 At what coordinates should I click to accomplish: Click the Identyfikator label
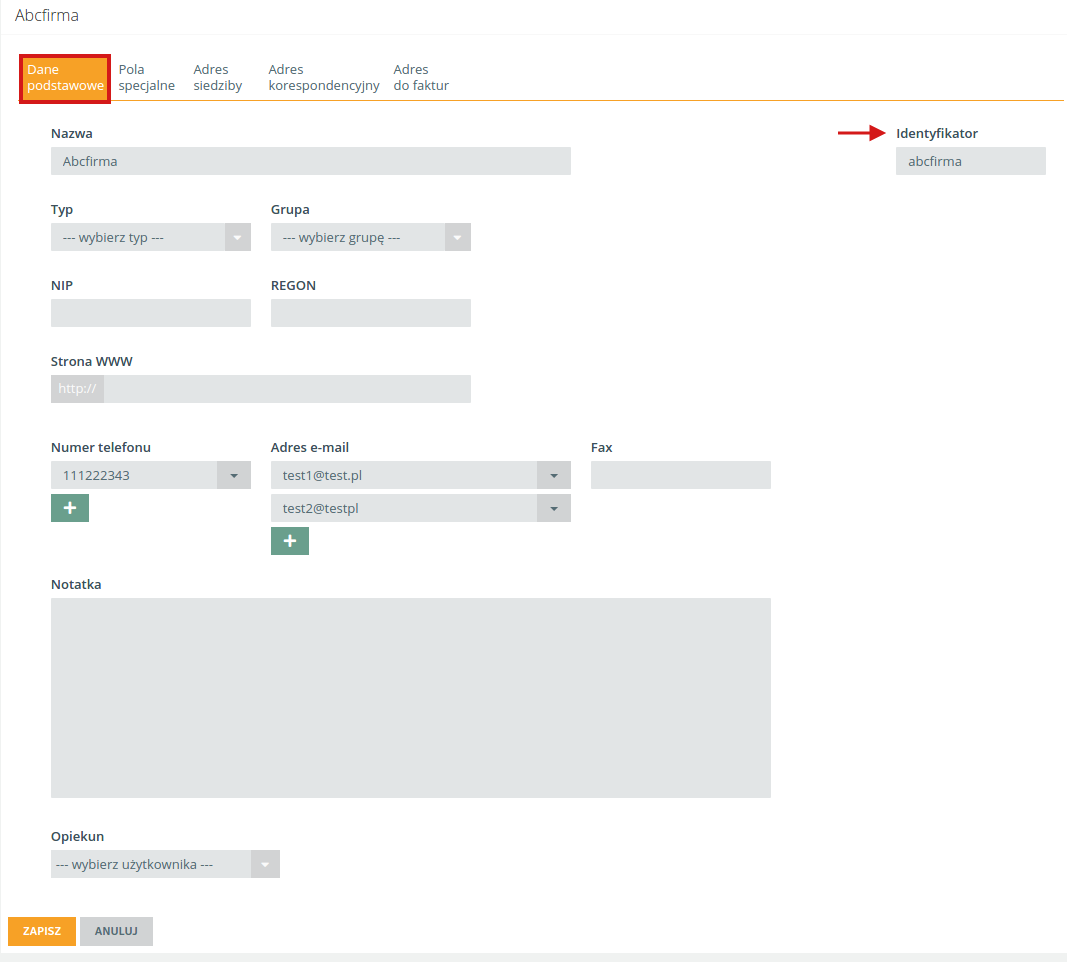pyautogui.click(x=937, y=133)
